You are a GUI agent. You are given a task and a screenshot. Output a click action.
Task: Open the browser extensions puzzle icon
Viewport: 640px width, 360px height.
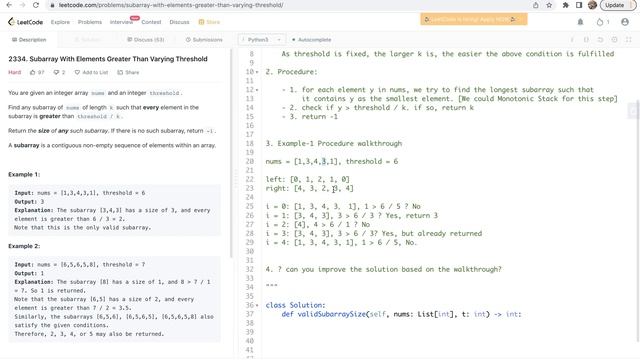coord(565,5)
